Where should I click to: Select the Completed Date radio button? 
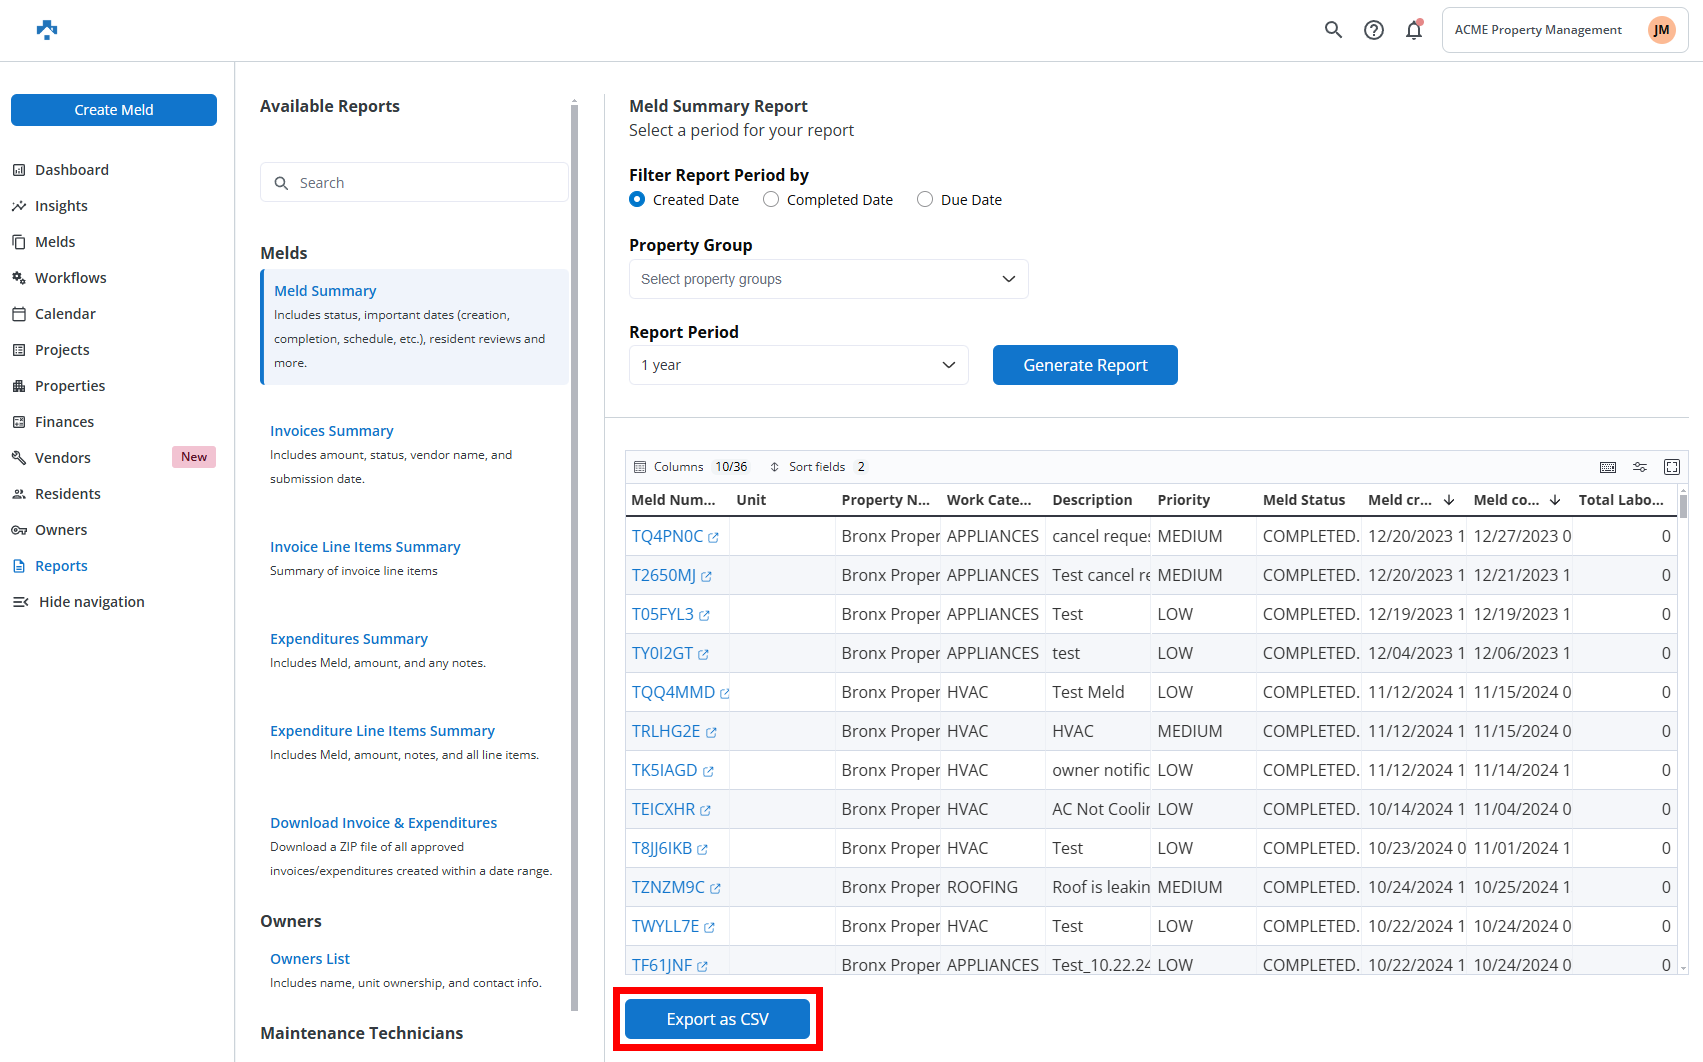tap(771, 200)
